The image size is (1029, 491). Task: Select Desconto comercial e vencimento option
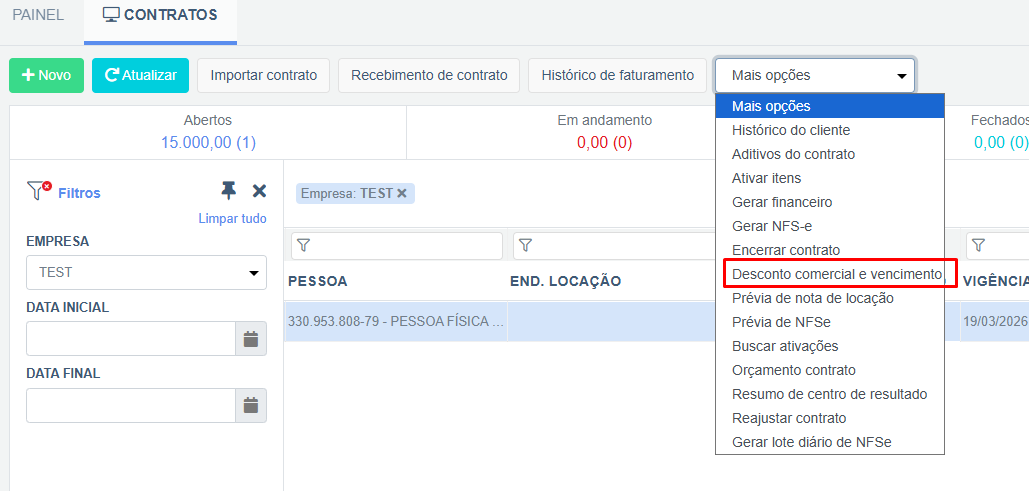tap(836, 274)
